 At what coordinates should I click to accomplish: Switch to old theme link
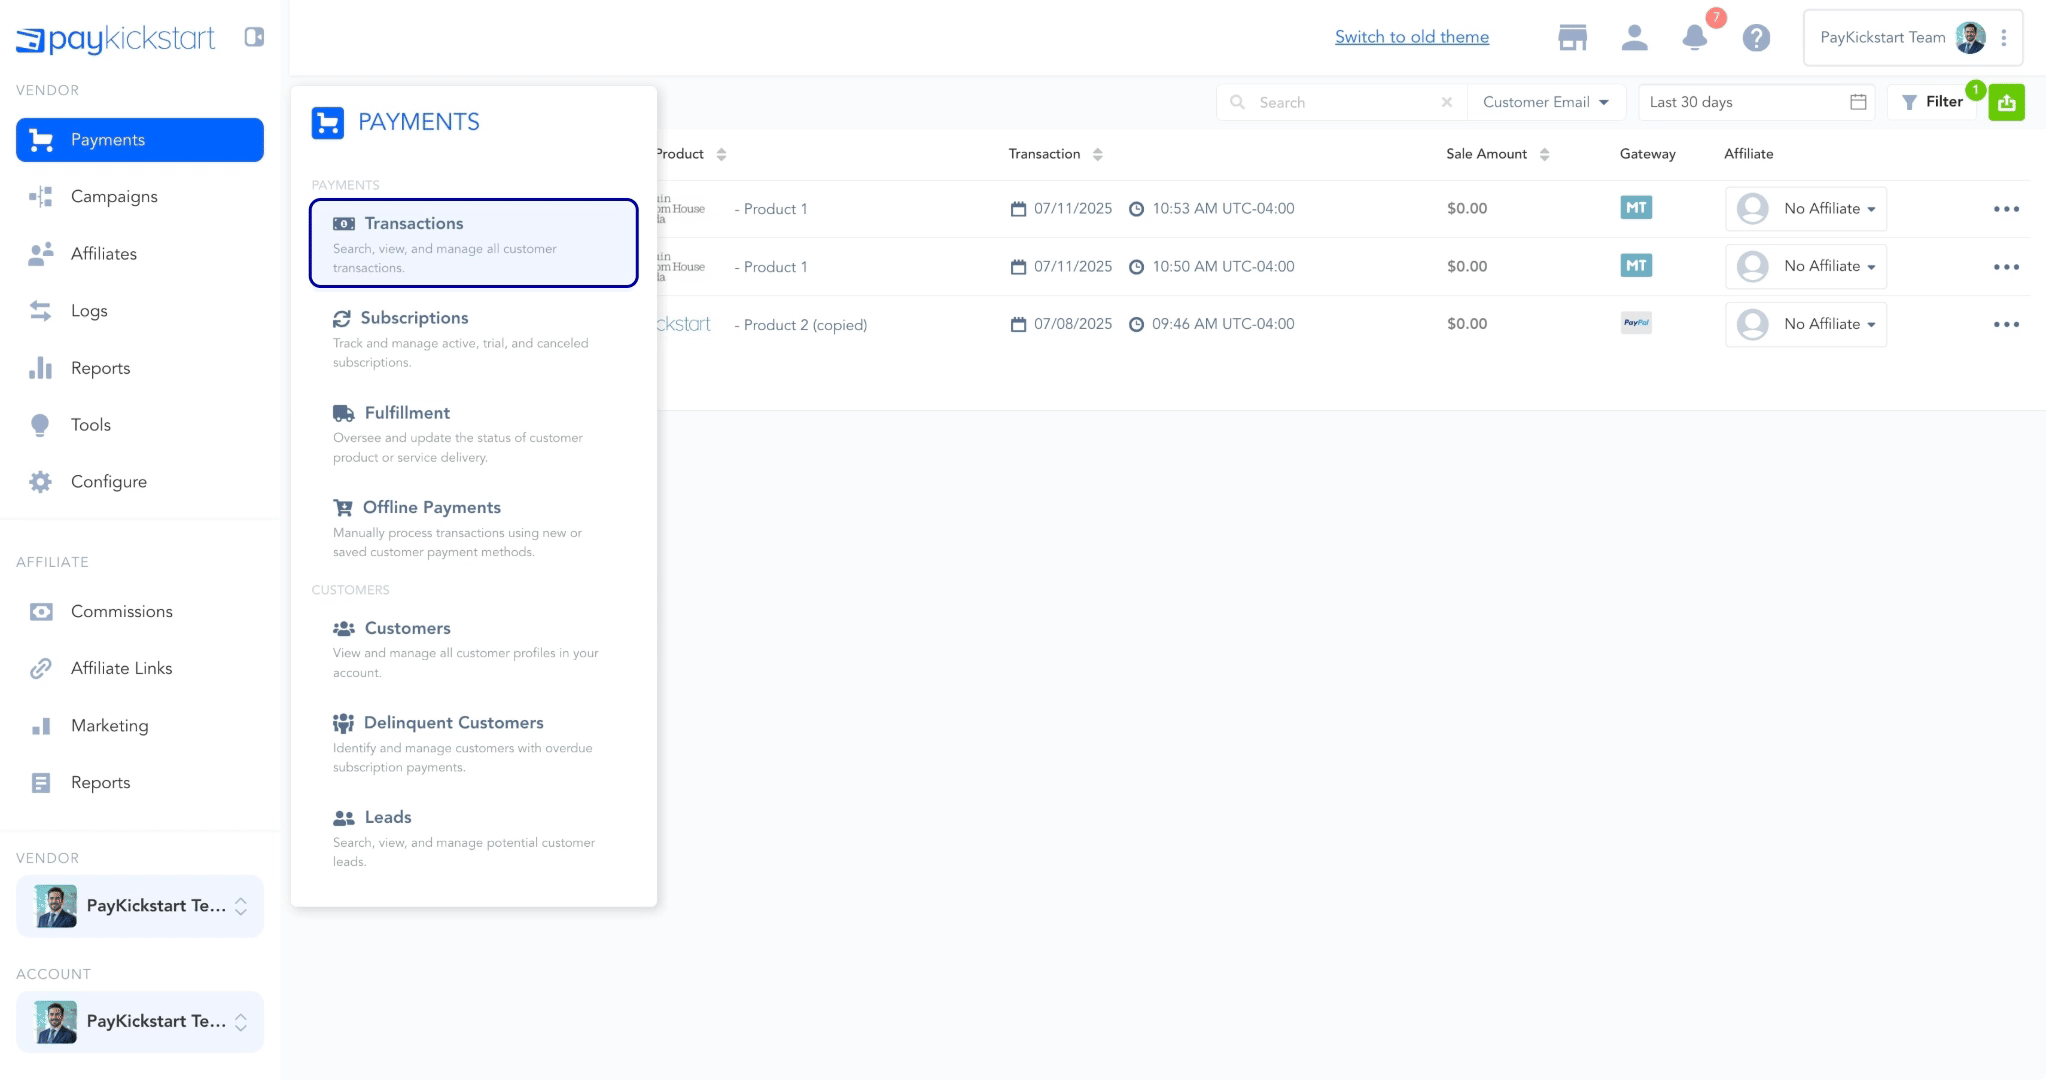click(1412, 37)
